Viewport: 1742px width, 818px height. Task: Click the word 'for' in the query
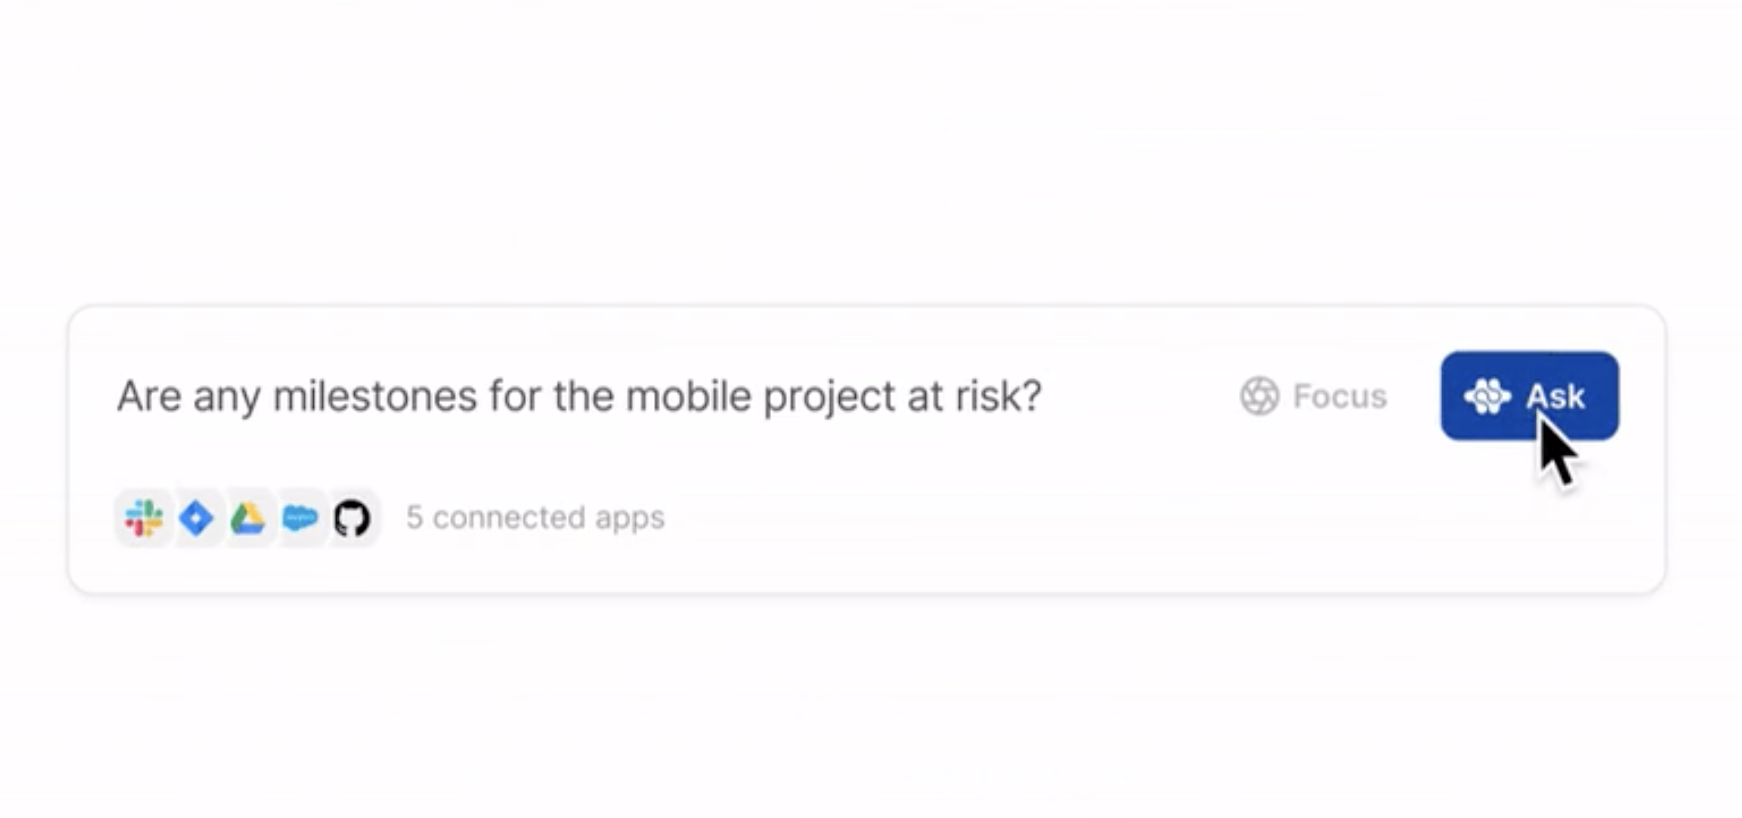point(514,396)
